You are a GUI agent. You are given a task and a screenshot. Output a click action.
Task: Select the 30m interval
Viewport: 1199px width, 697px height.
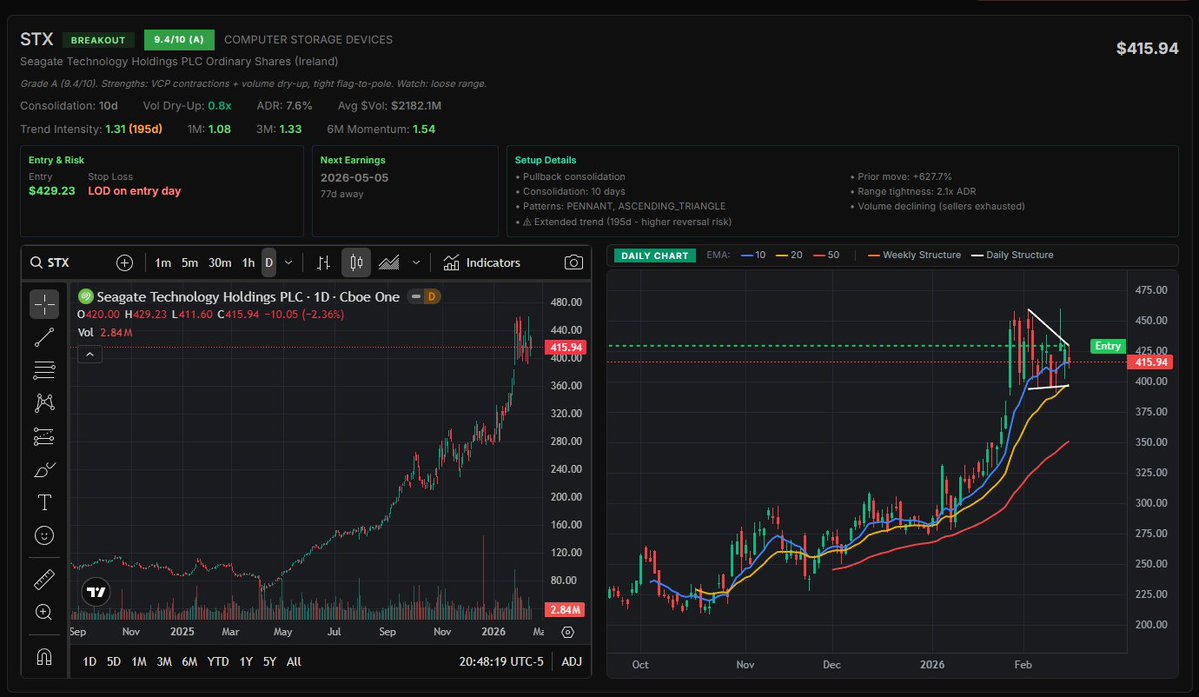point(220,263)
